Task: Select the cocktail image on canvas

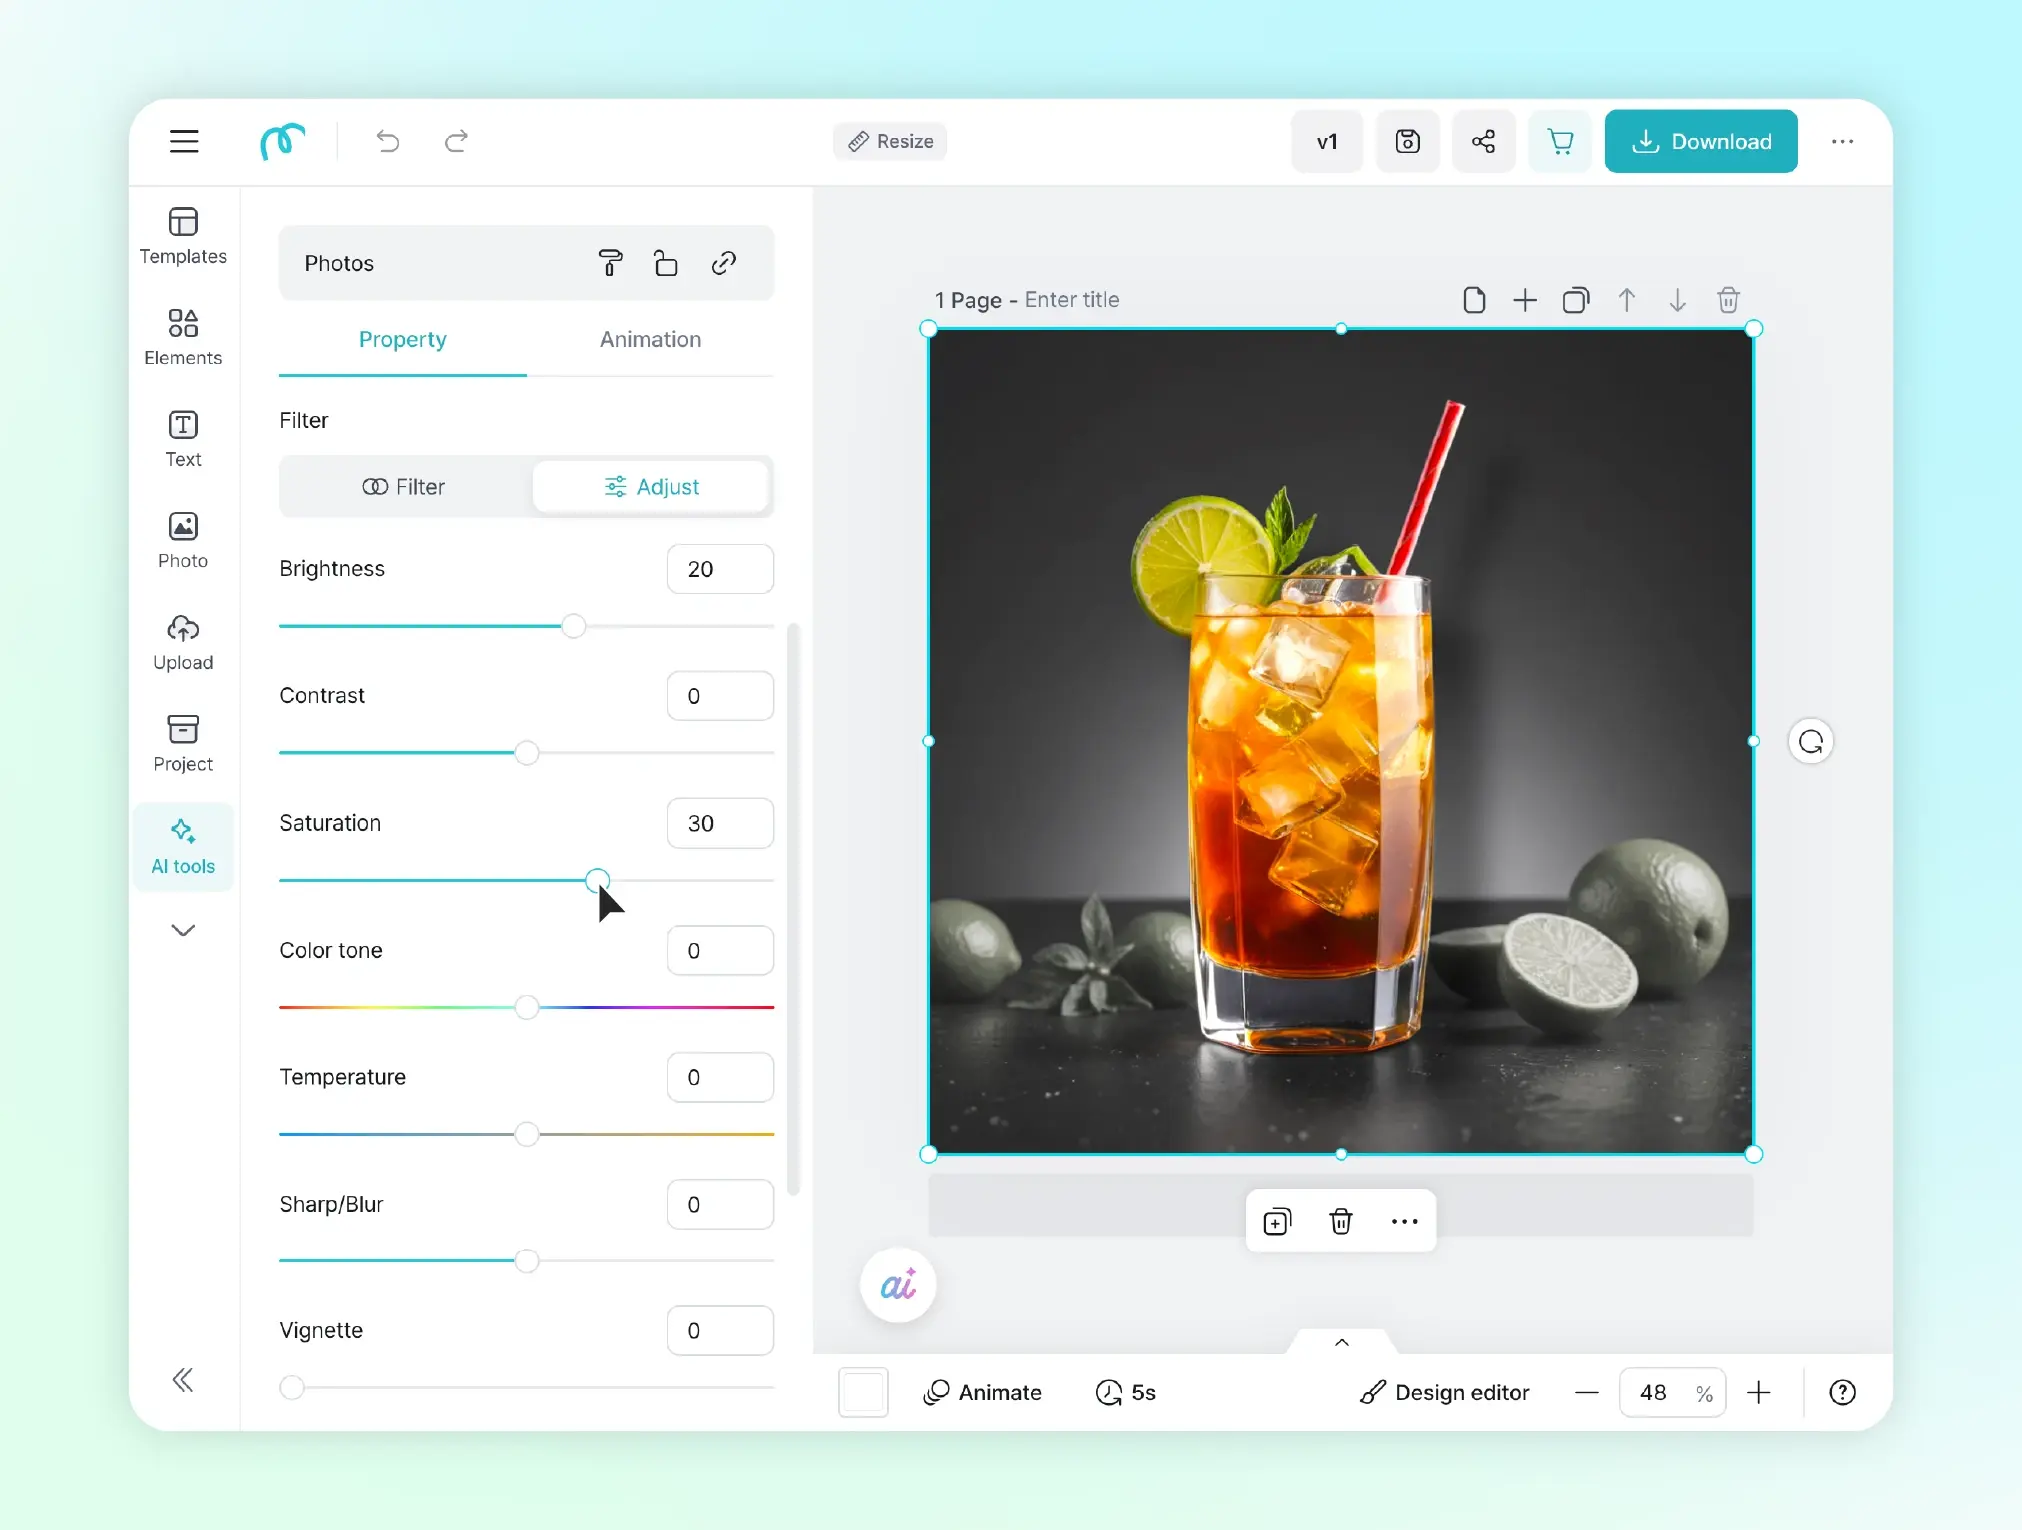Action: [x=1341, y=742]
